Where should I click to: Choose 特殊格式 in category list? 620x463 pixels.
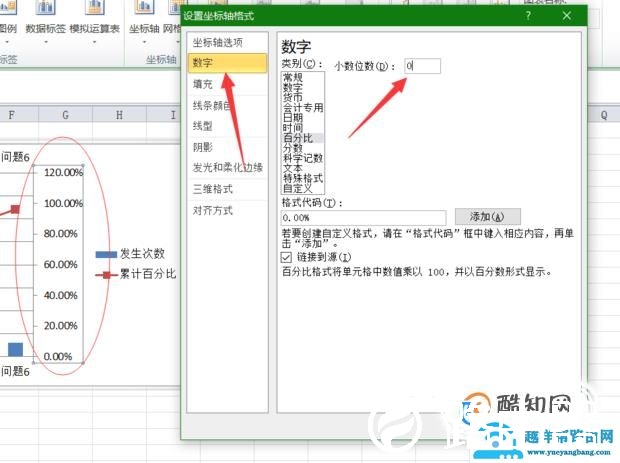(x=303, y=178)
